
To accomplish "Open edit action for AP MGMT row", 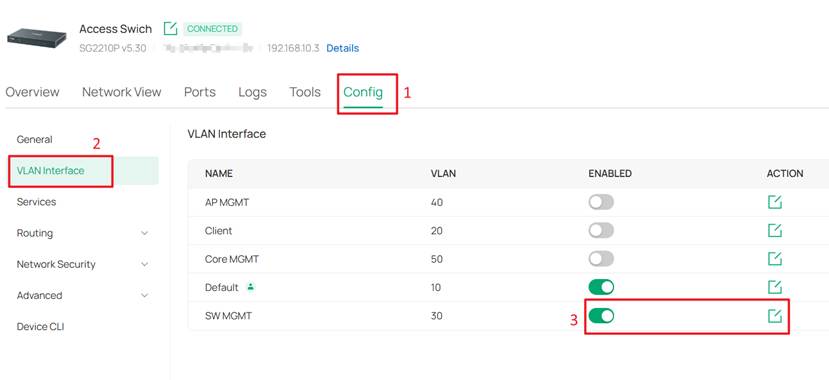I will point(775,202).
